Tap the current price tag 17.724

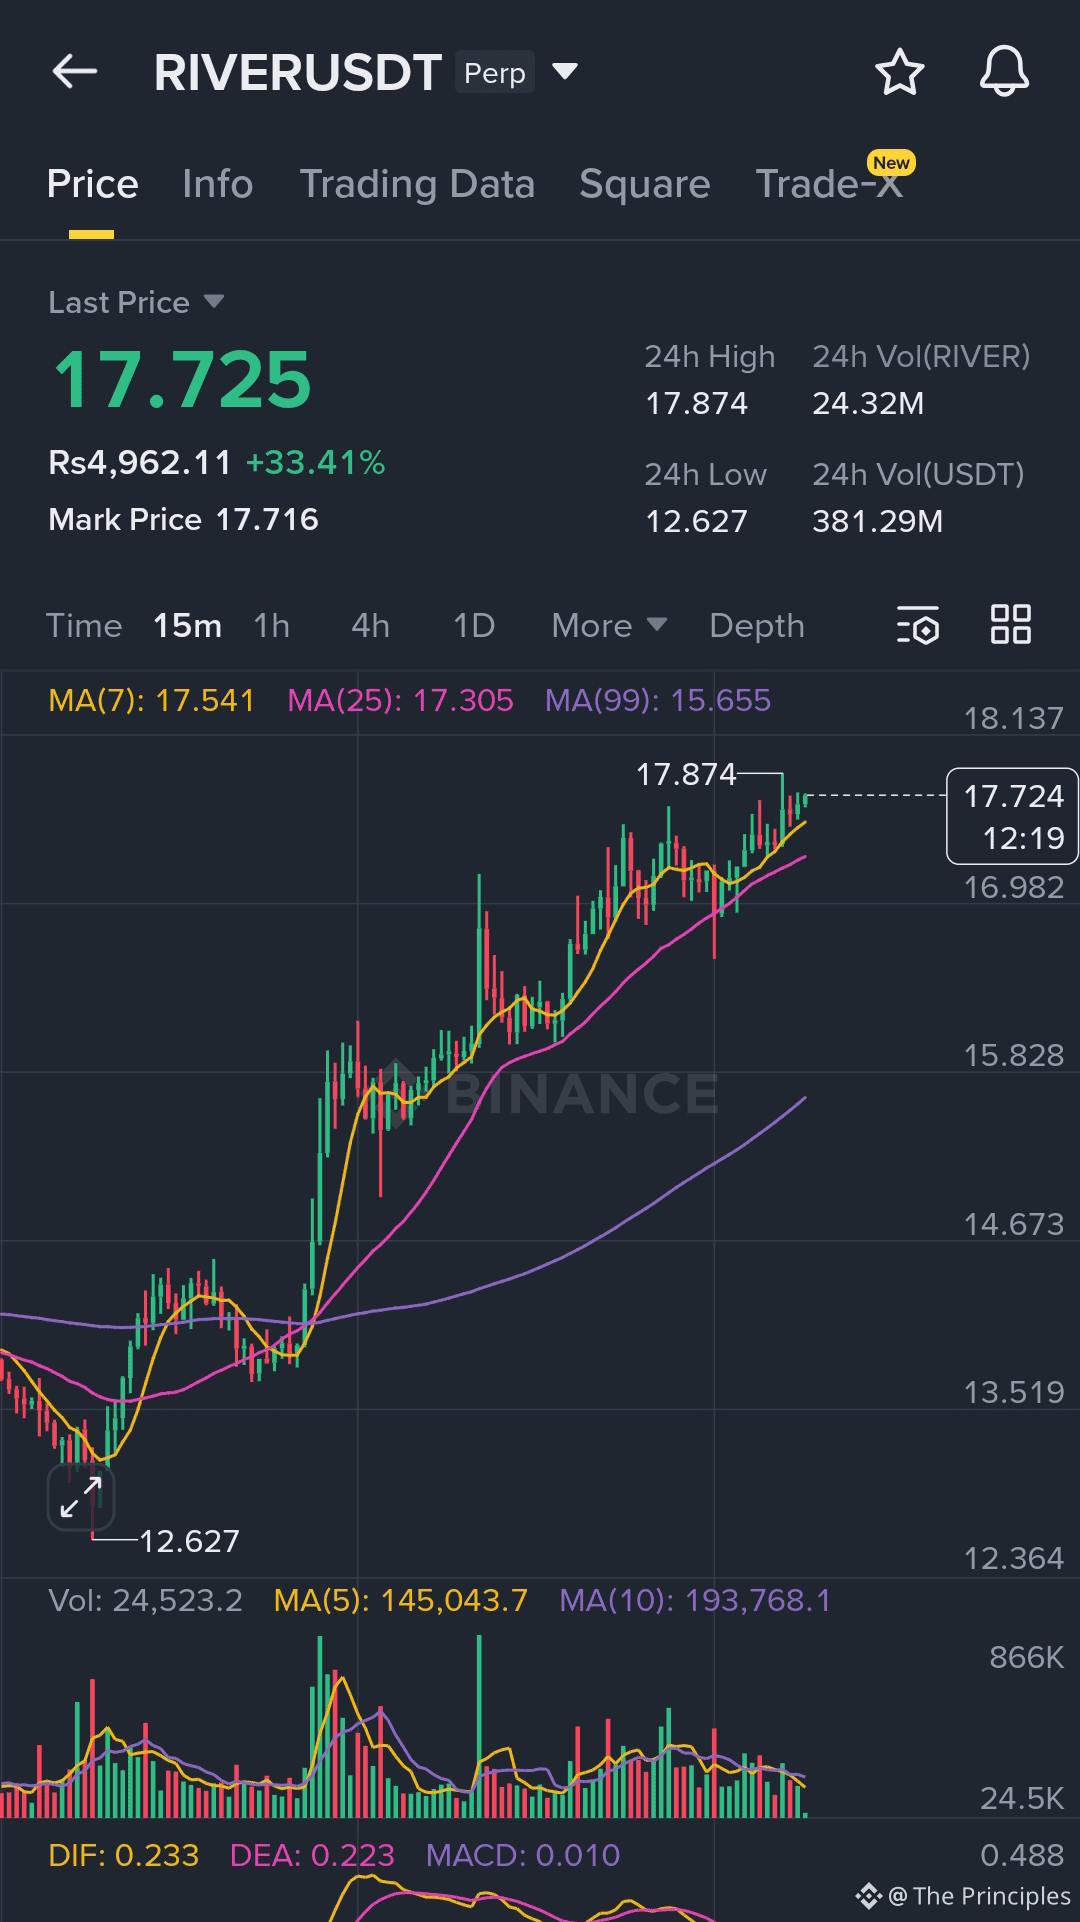tap(1012, 816)
